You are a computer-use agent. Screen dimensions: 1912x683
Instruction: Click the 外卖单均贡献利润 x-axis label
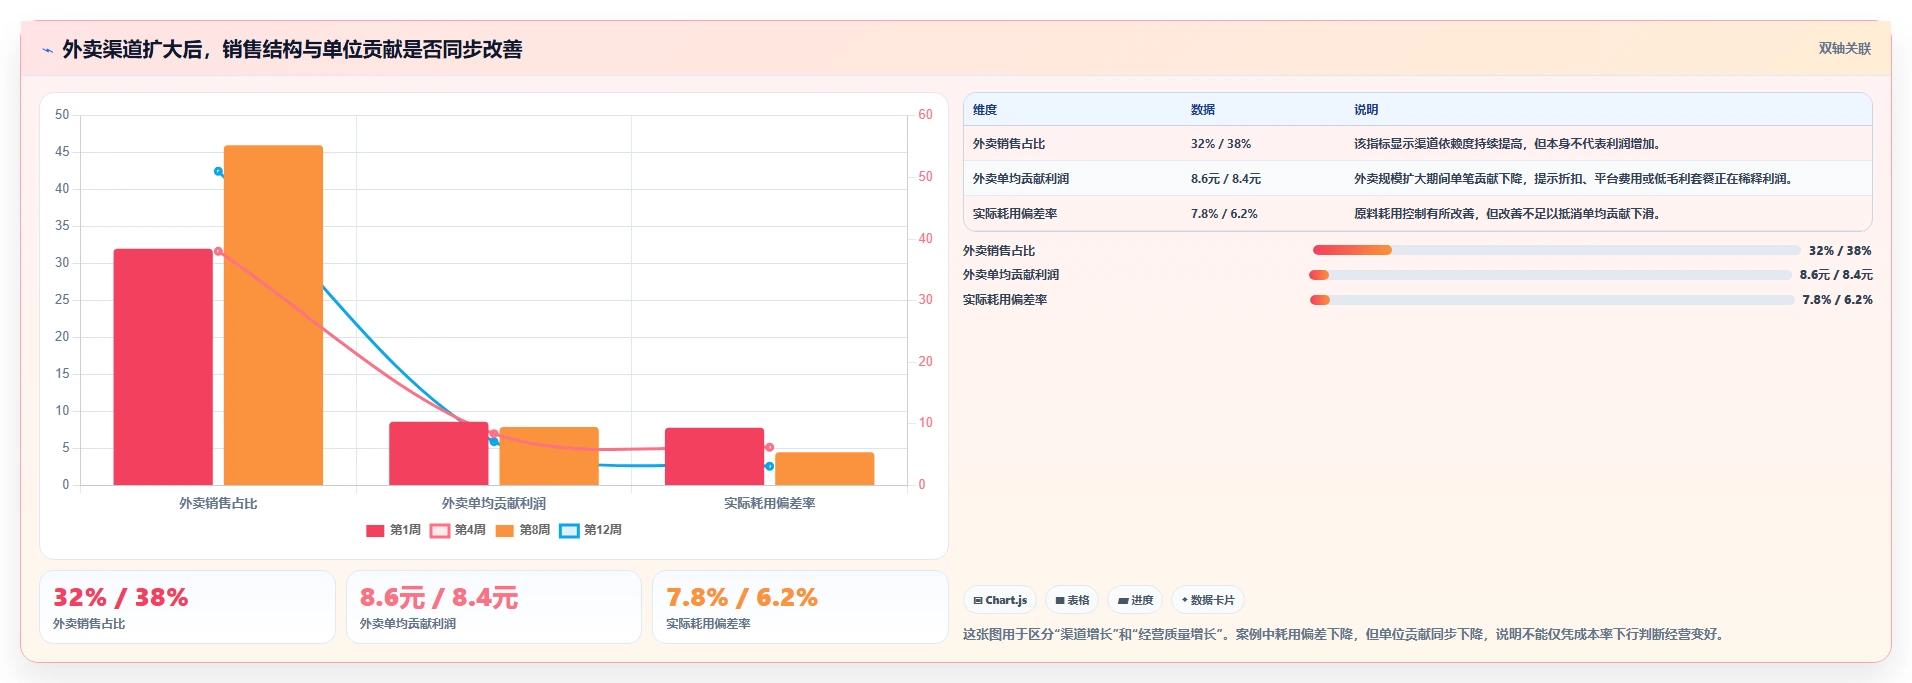point(494,504)
